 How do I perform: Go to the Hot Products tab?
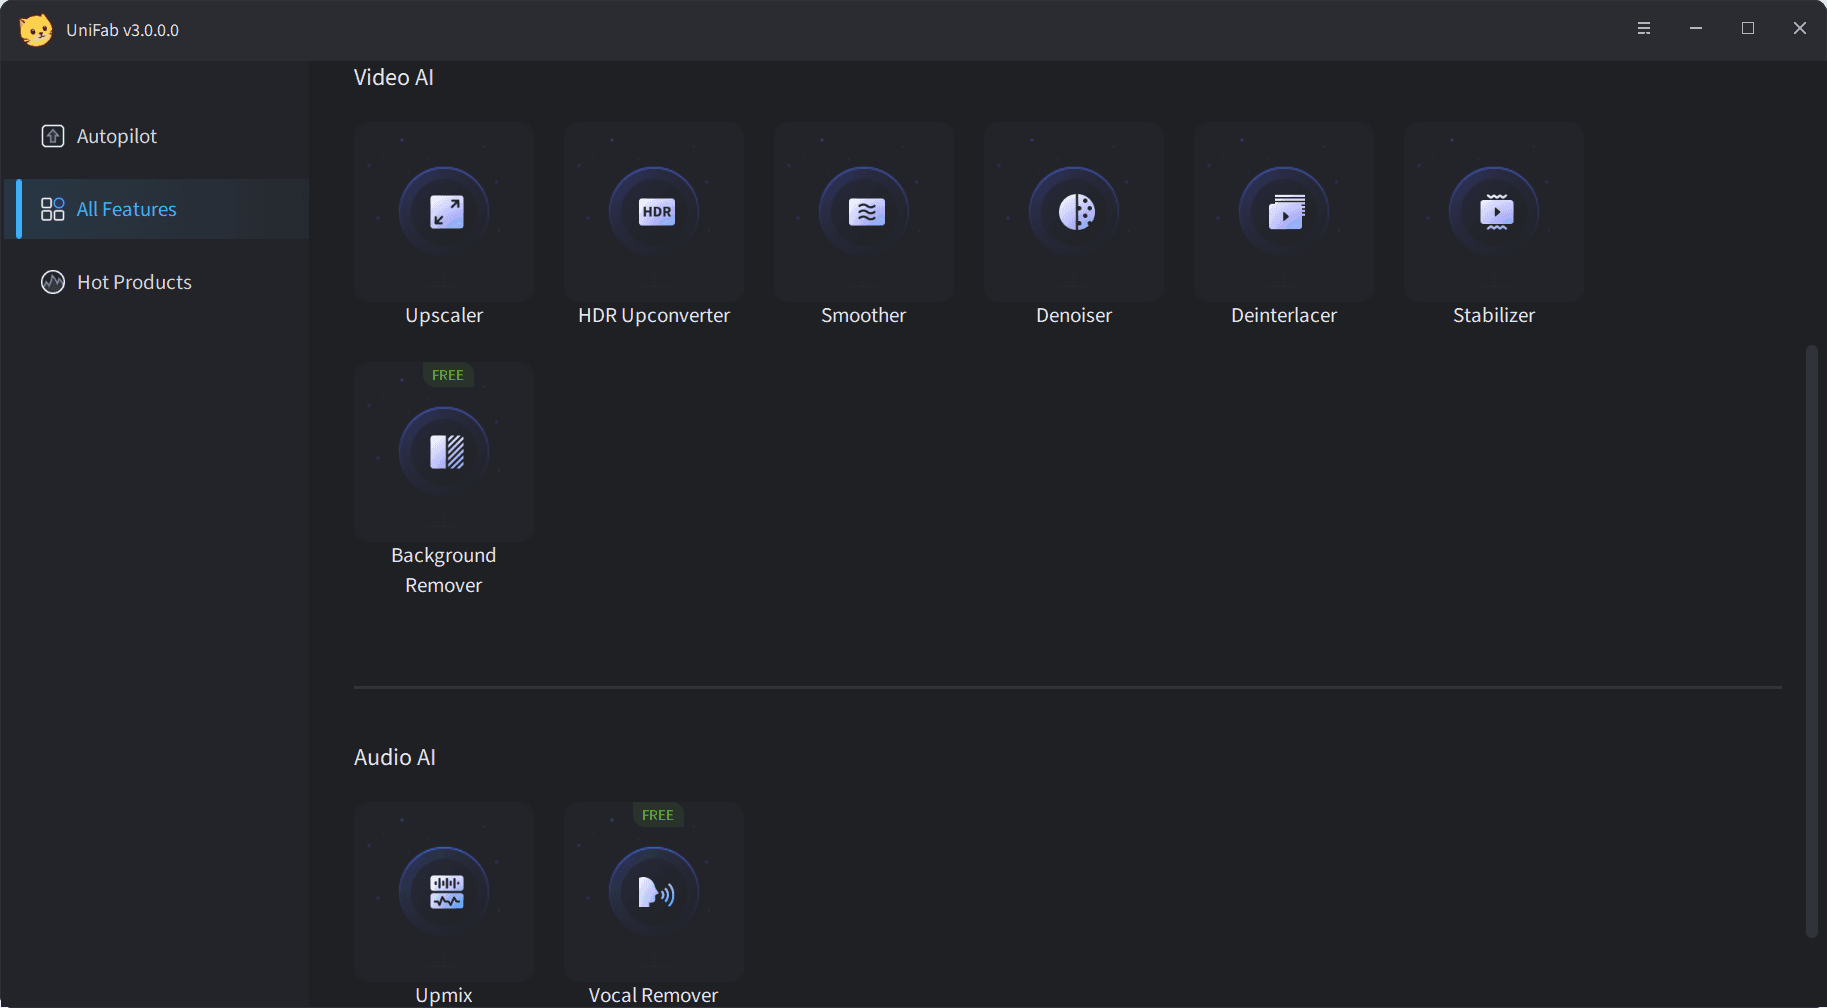pos(157,282)
